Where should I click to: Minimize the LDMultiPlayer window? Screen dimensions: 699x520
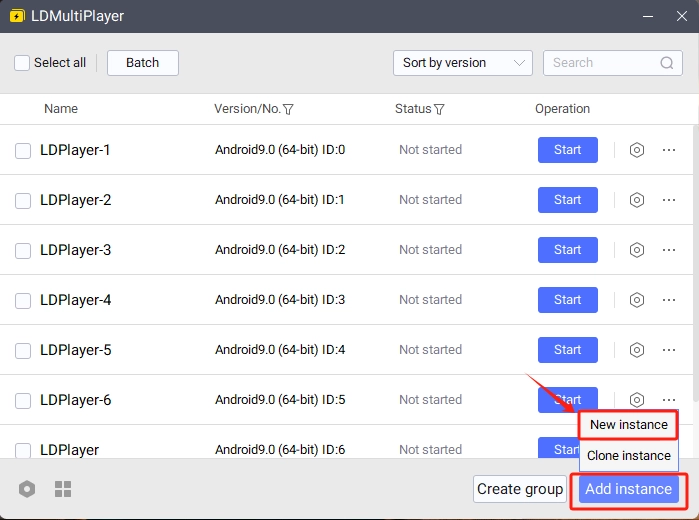(x=648, y=17)
